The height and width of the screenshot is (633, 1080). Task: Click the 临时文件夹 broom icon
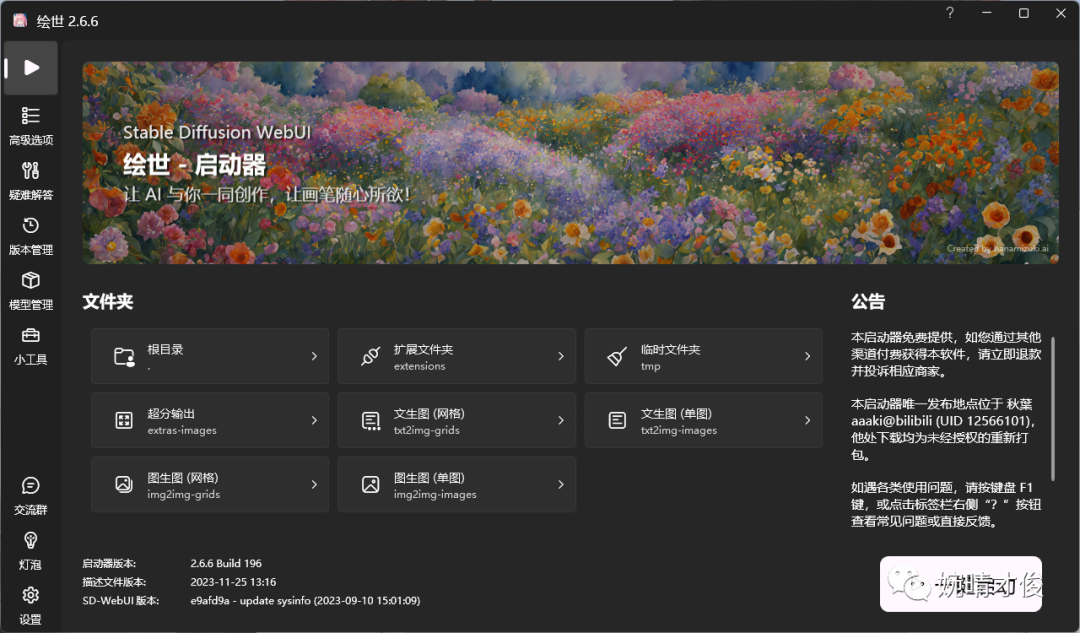point(617,356)
